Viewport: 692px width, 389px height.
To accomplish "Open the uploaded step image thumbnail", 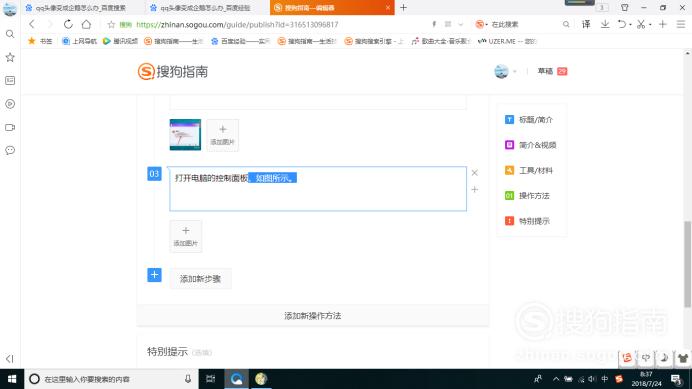I will 185,135.
